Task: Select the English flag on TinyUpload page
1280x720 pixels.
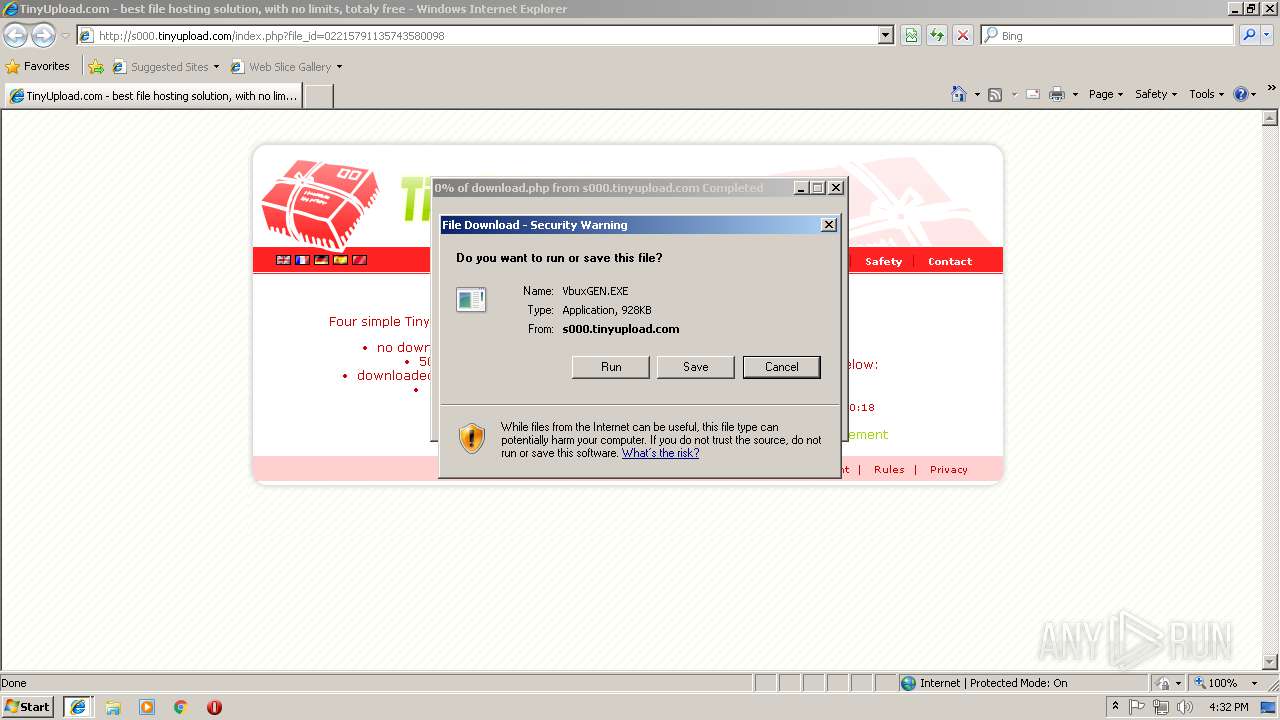Action: click(x=284, y=260)
